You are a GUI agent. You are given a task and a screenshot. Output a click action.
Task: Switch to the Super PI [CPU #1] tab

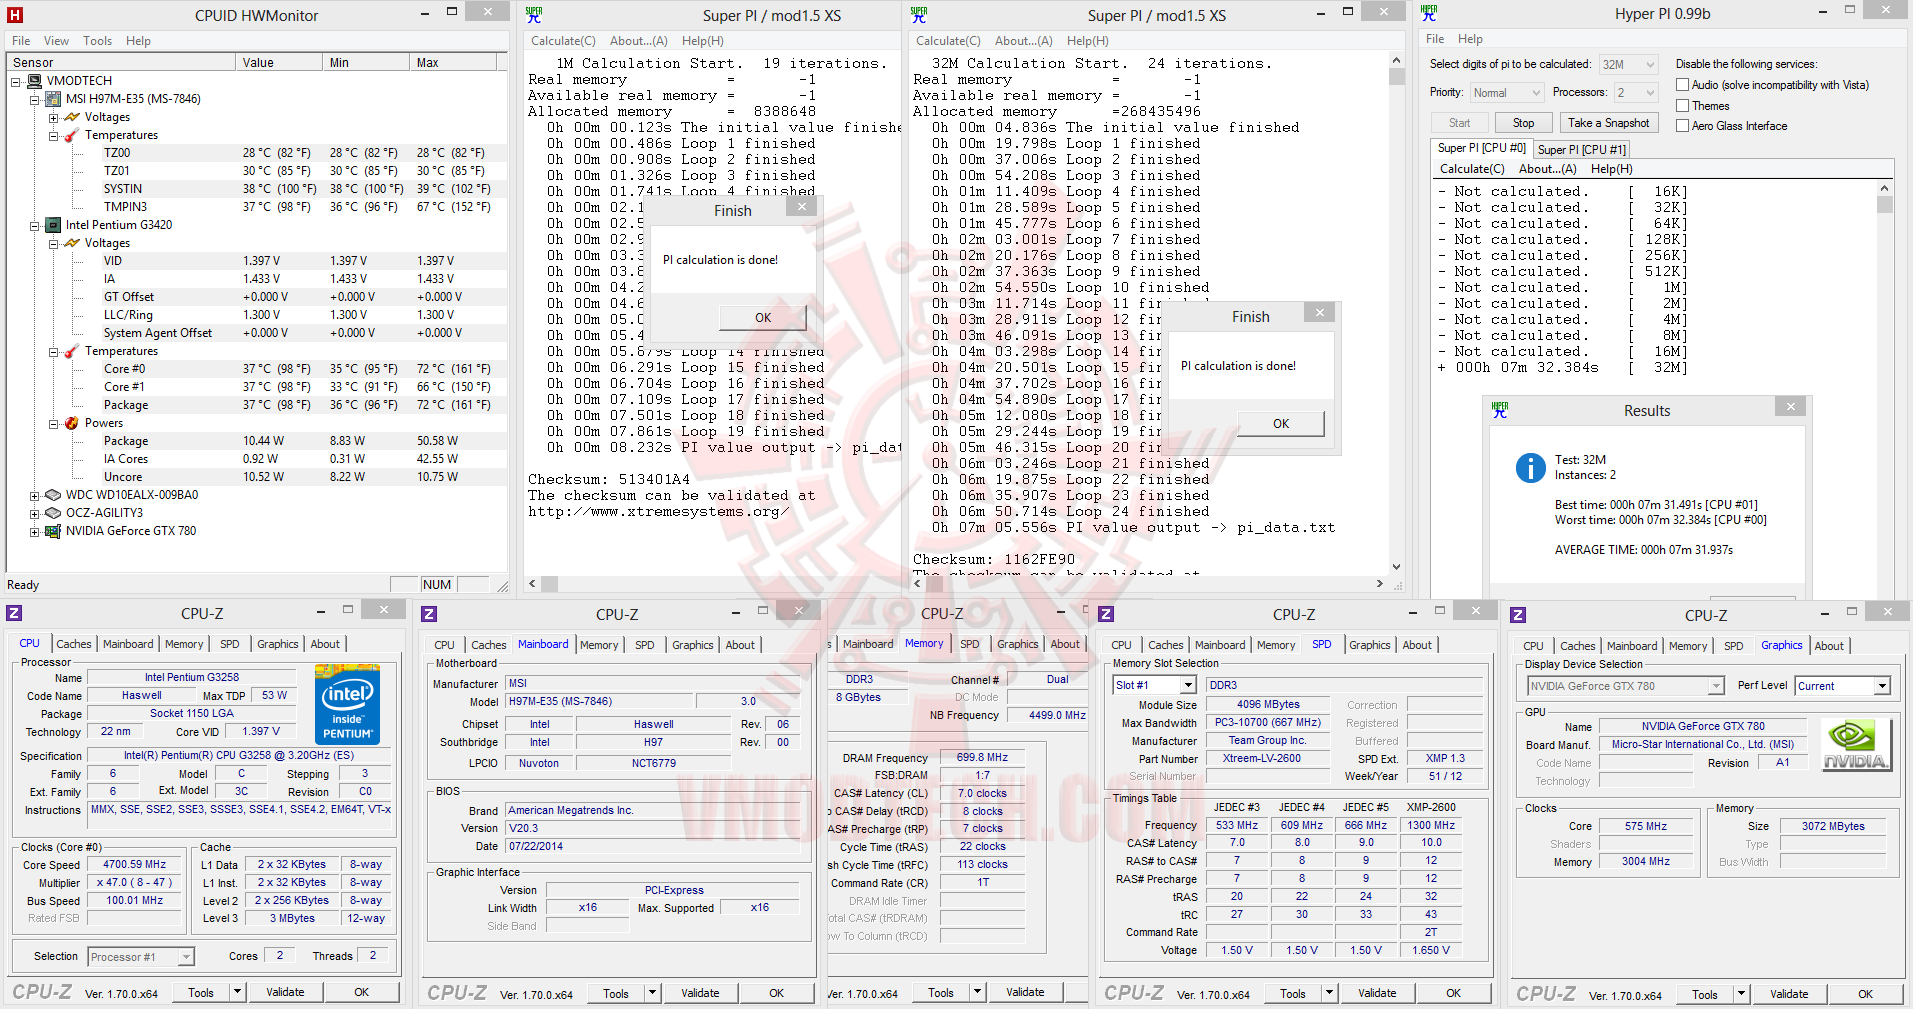[1581, 150]
